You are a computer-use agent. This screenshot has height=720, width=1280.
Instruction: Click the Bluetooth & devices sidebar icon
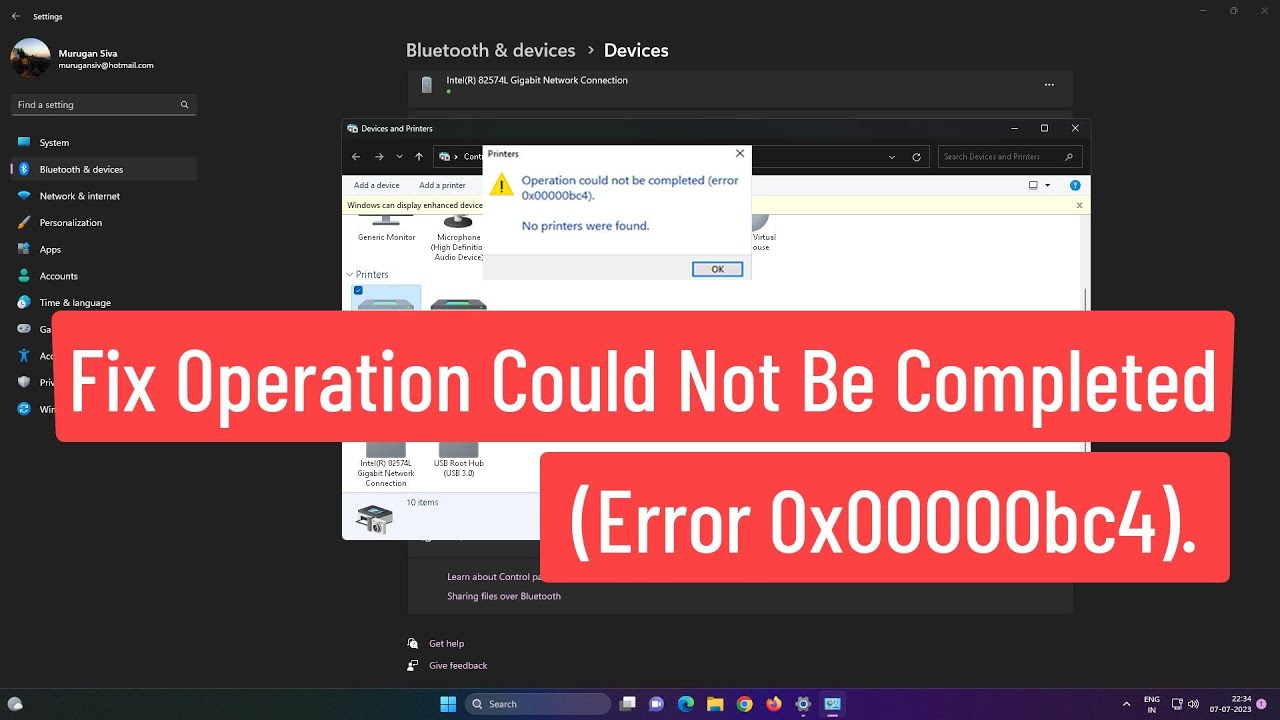pyautogui.click(x=24, y=169)
